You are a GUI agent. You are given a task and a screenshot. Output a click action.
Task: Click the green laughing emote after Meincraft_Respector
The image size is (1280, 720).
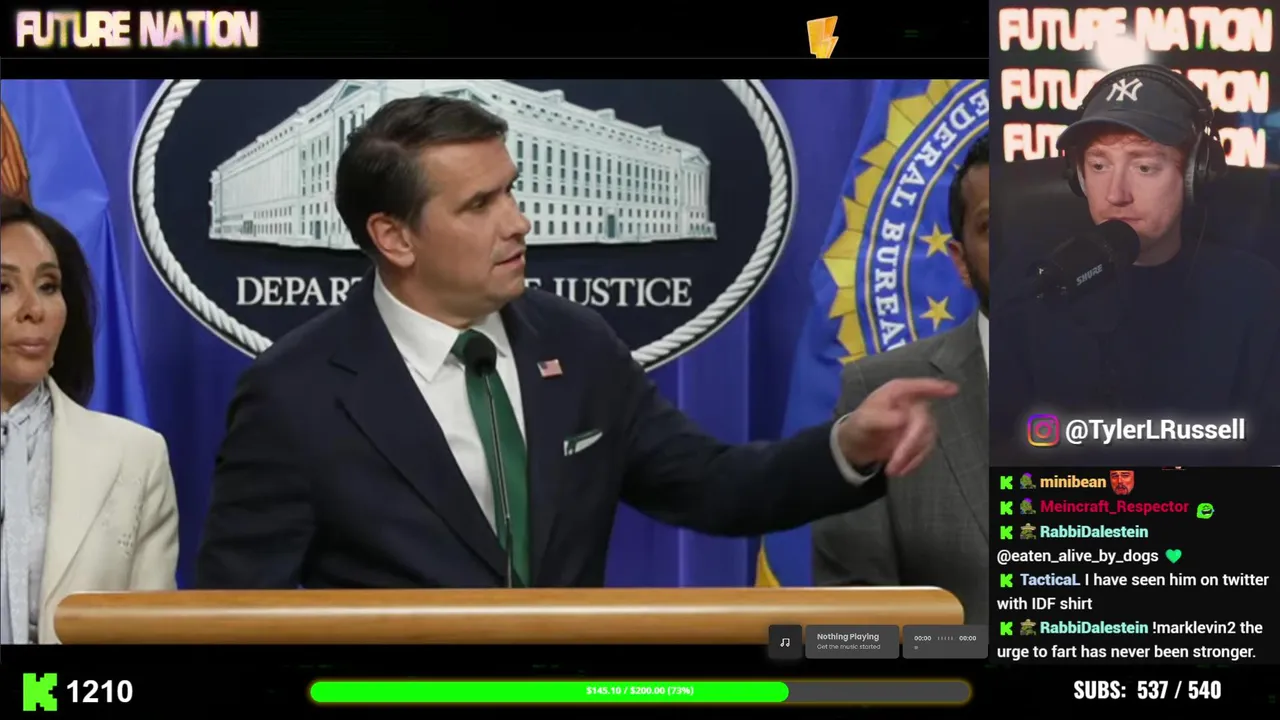coord(1205,510)
